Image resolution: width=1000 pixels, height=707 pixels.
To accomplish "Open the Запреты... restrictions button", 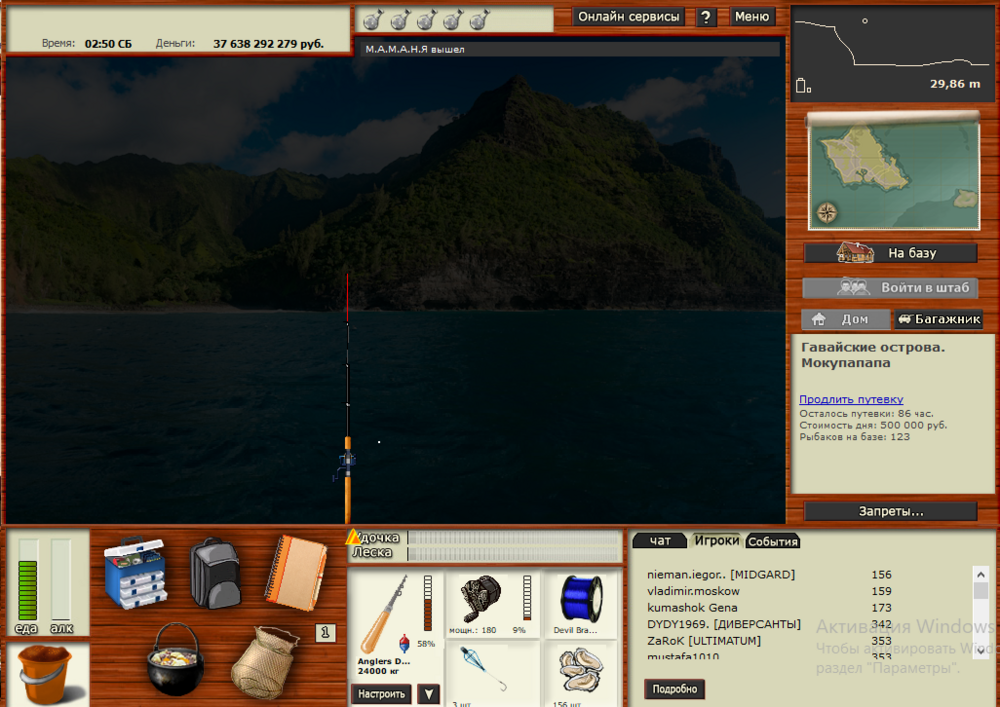I will point(890,511).
